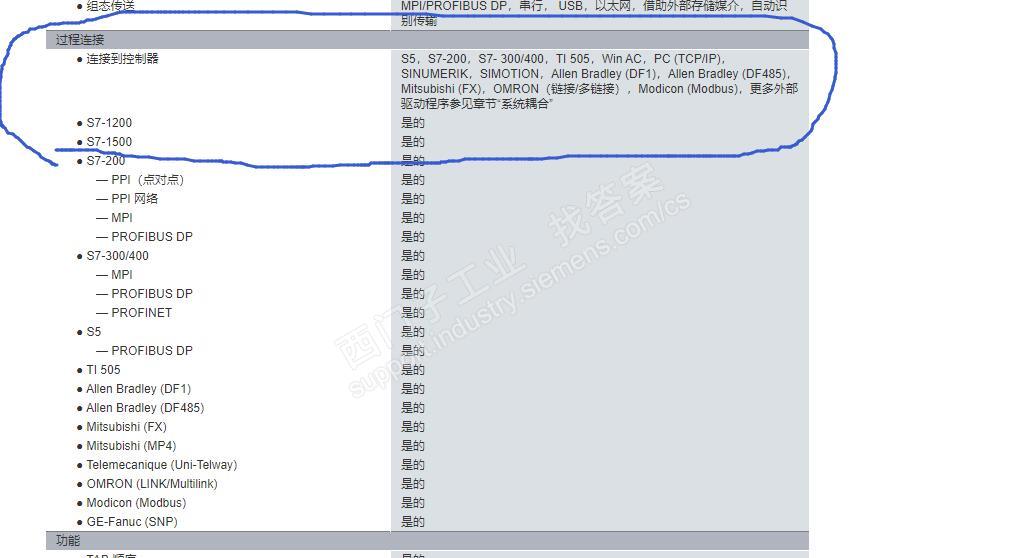Screen dimensions: 1018x558
Task: Click the 是的 value for Mitsubishi (MP4)
Action: point(412,446)
